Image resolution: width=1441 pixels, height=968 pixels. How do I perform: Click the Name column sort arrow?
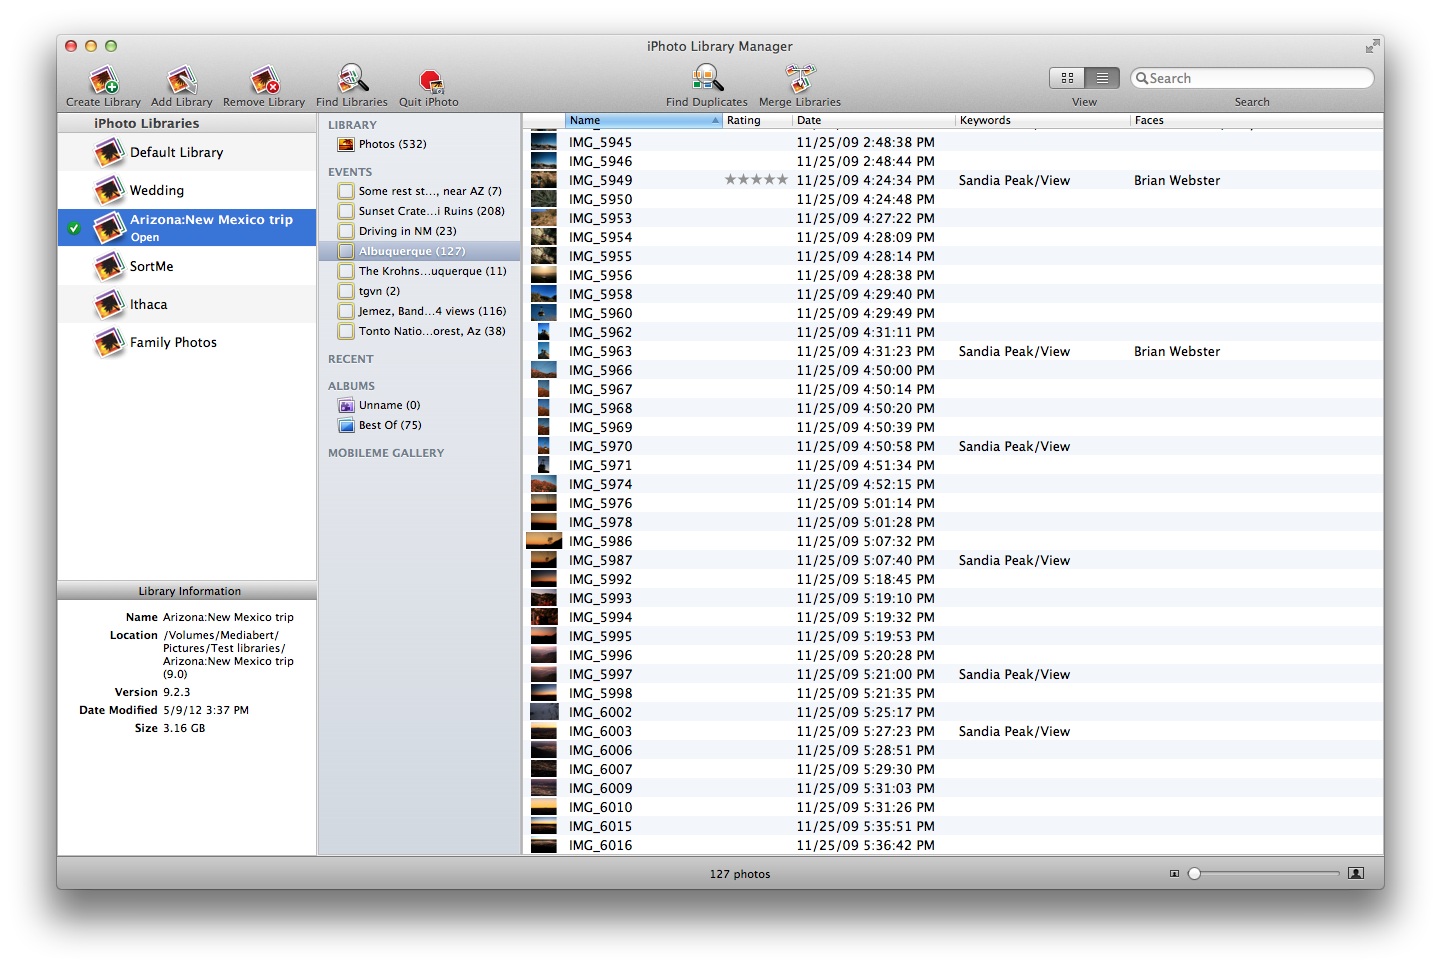[x=714, y=120]
